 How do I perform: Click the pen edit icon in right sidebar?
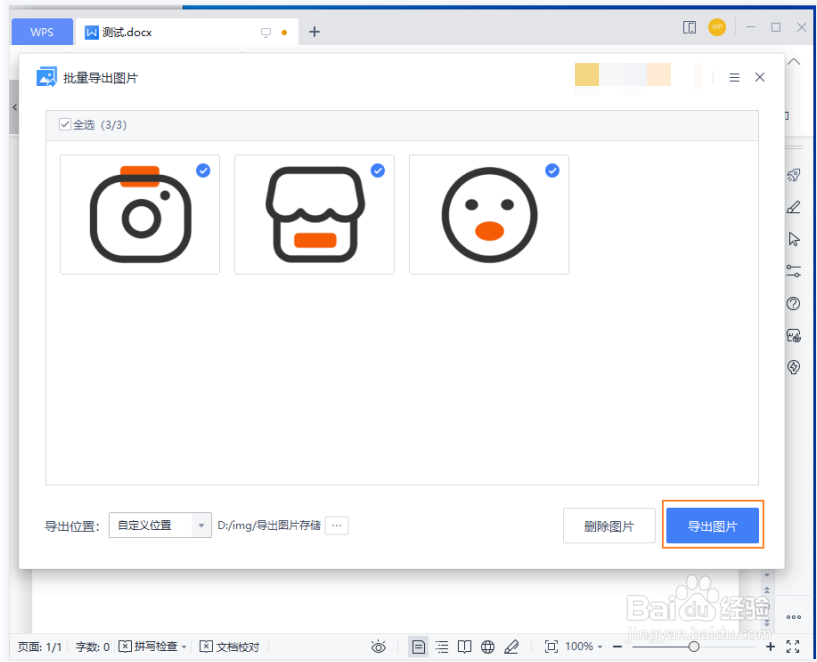coord(793,207)
